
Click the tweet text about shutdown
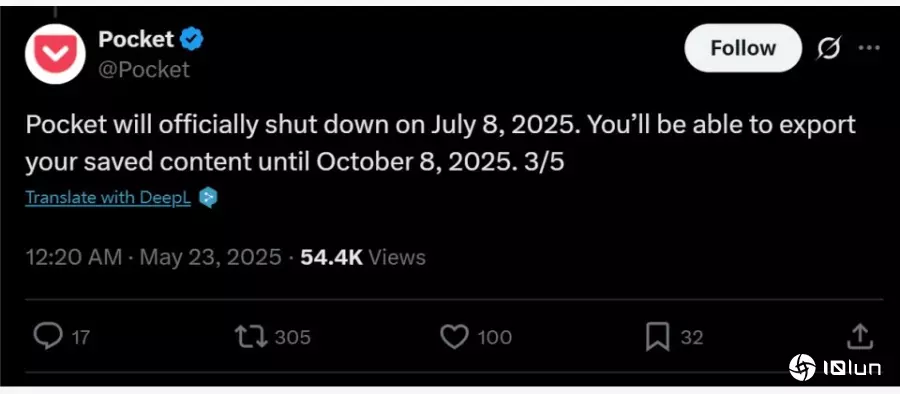[440, 144]
